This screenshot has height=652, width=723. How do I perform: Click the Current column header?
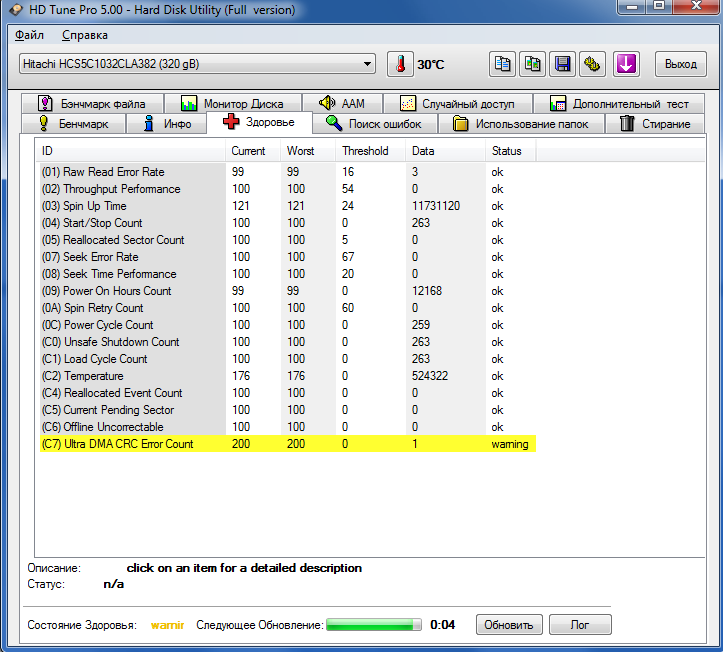pos(253,151)
